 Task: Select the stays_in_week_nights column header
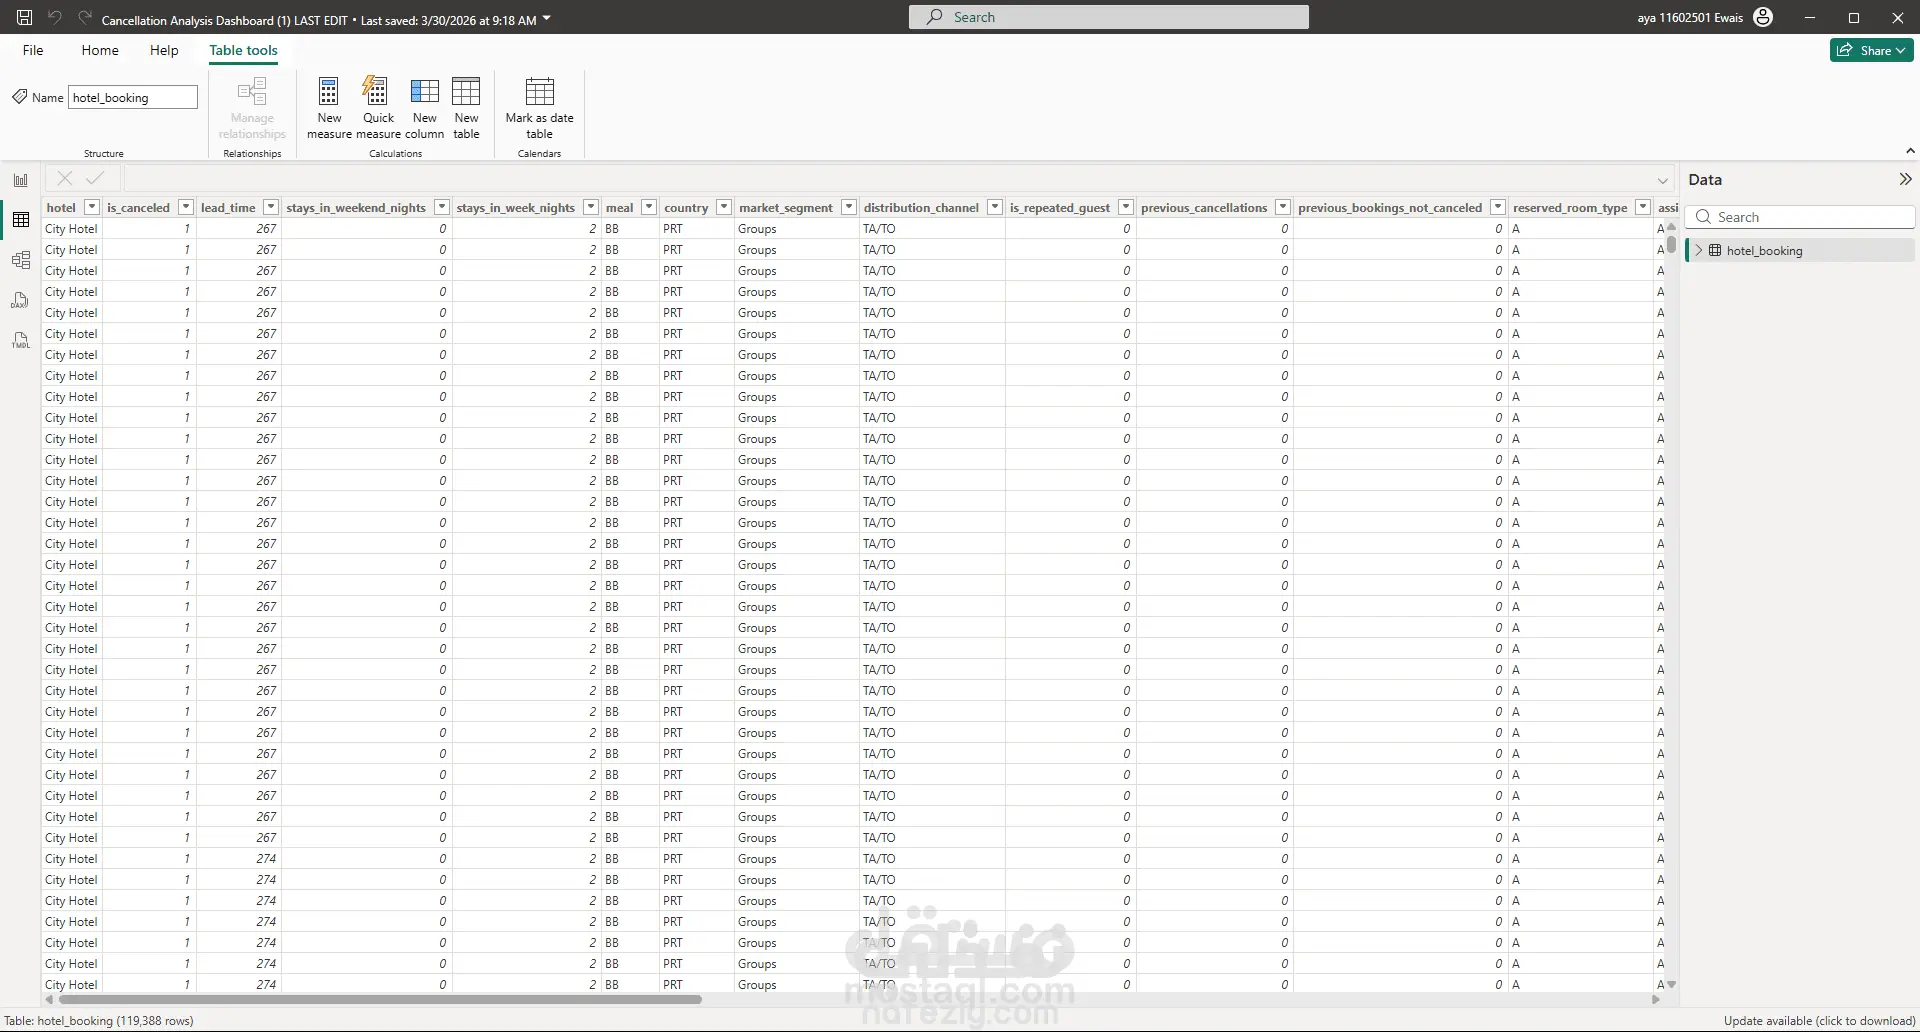click(515, 207)
